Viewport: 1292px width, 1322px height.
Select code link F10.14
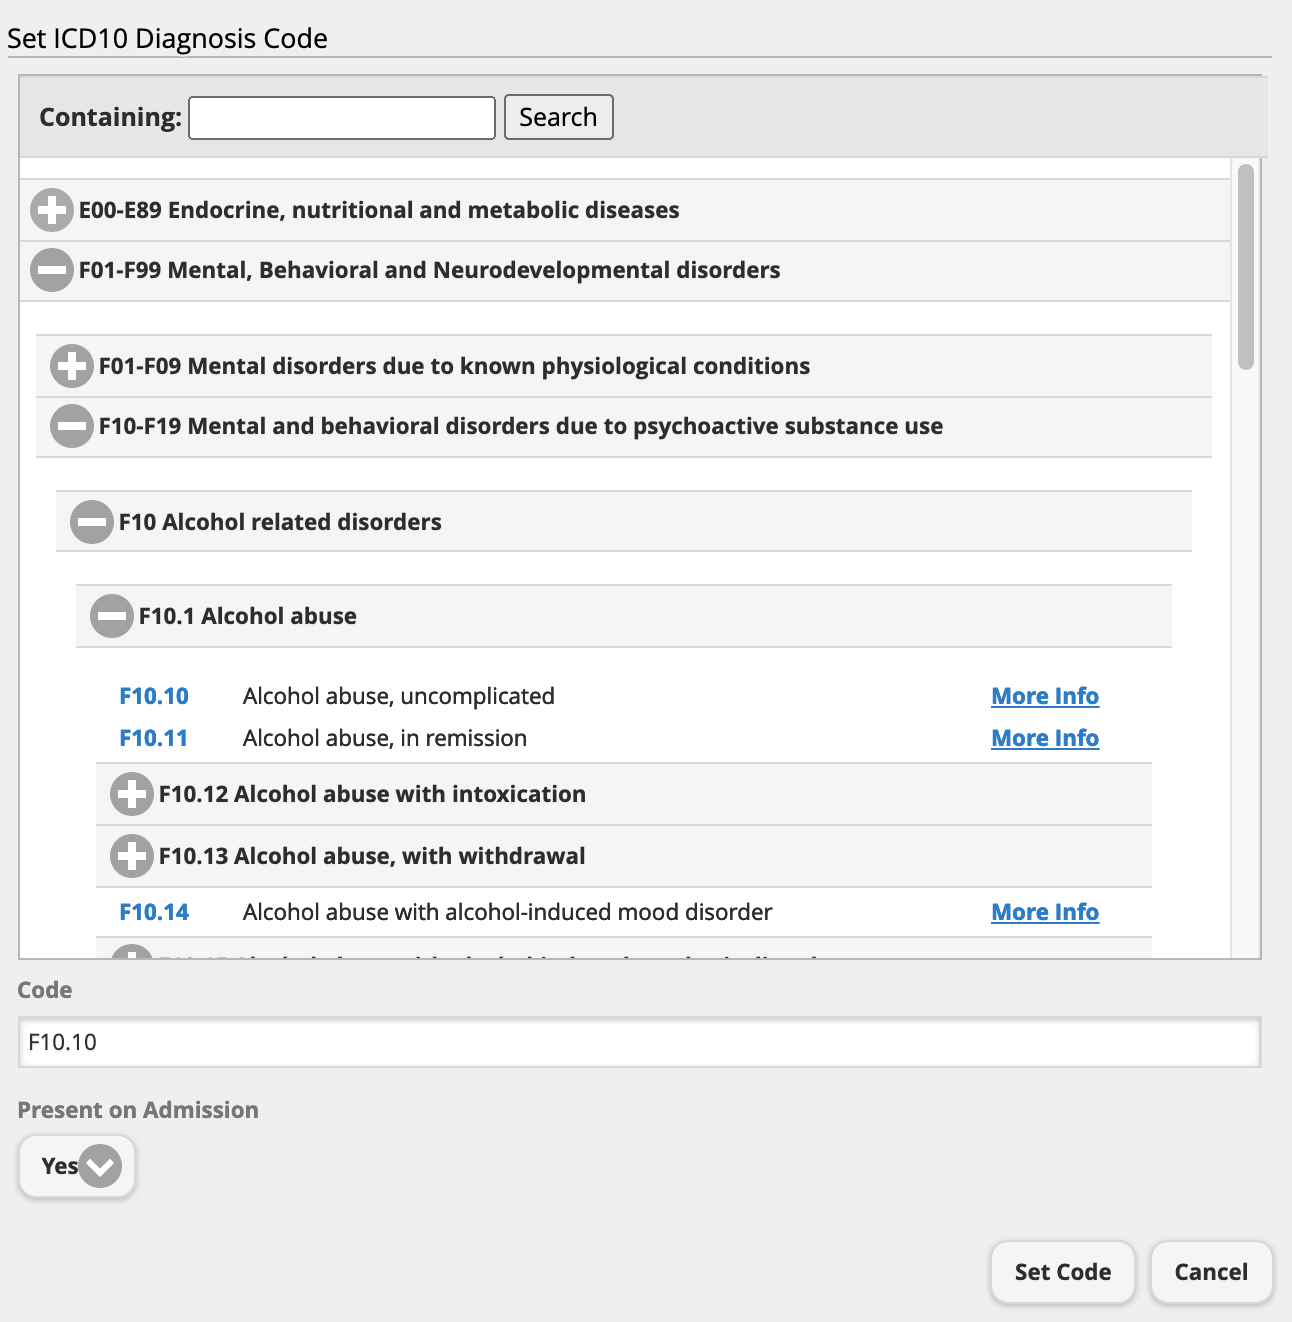[x=154, y=912]
